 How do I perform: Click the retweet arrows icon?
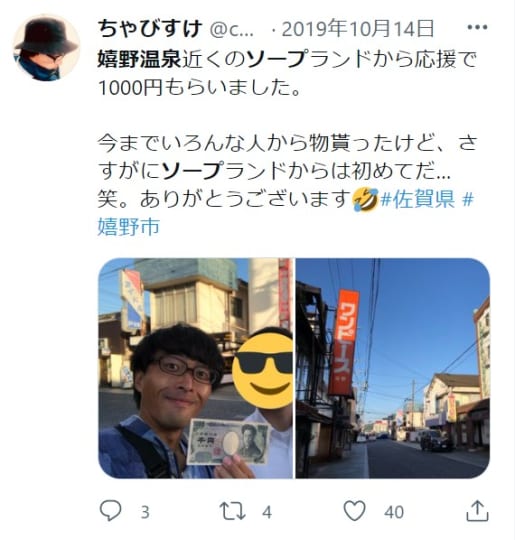[x=233, y=511]
